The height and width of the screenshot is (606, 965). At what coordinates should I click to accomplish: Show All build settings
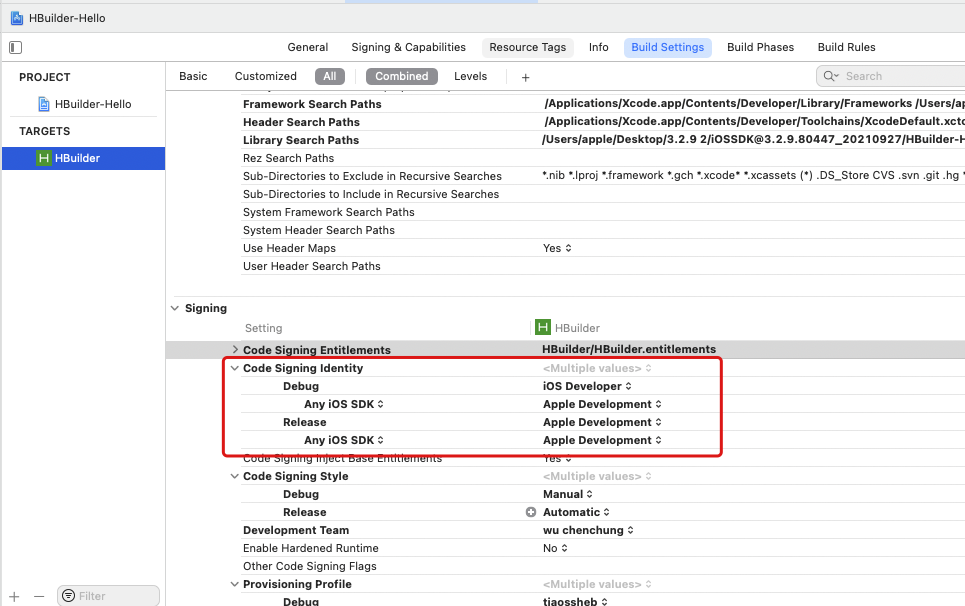coord(330,76)
